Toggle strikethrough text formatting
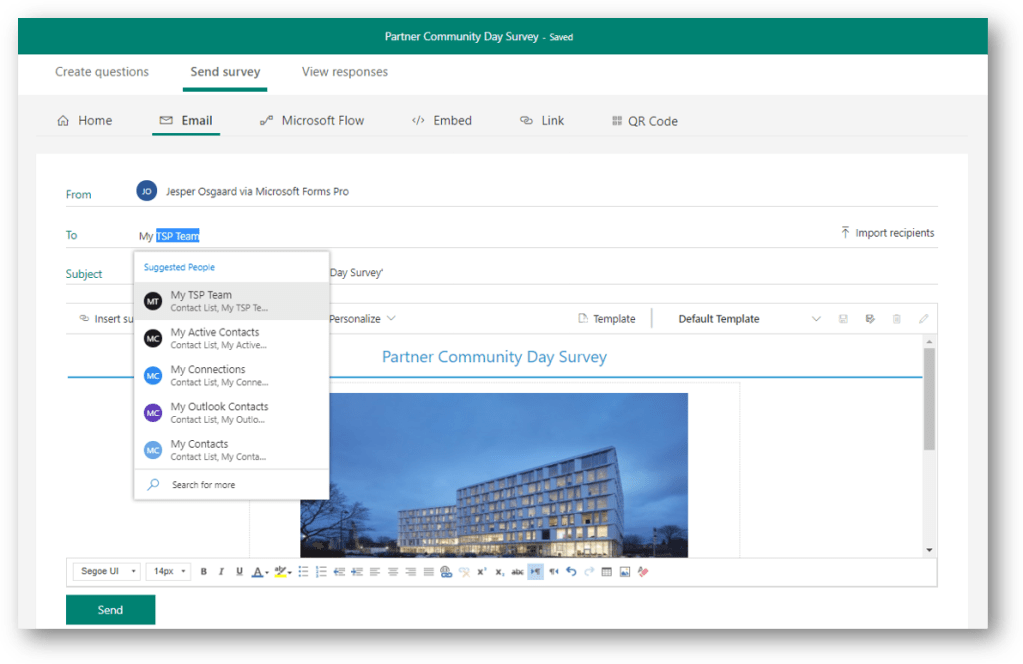 coord(517,572)
